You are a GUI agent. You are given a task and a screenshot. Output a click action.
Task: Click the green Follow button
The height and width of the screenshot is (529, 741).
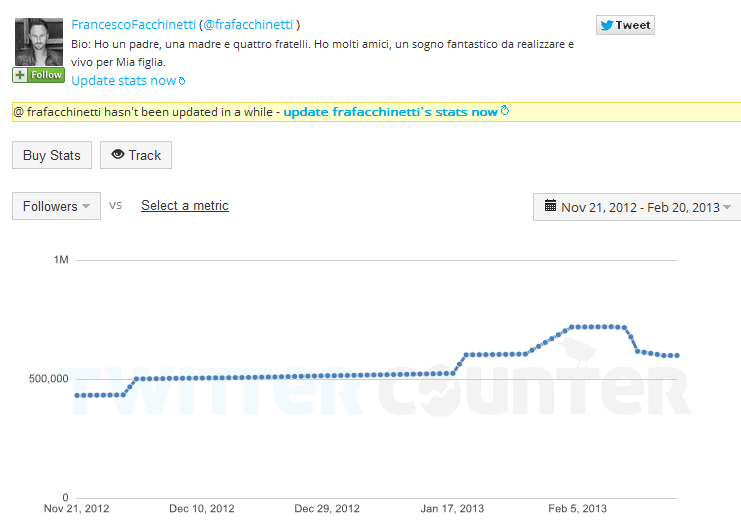tap(39, 75)
